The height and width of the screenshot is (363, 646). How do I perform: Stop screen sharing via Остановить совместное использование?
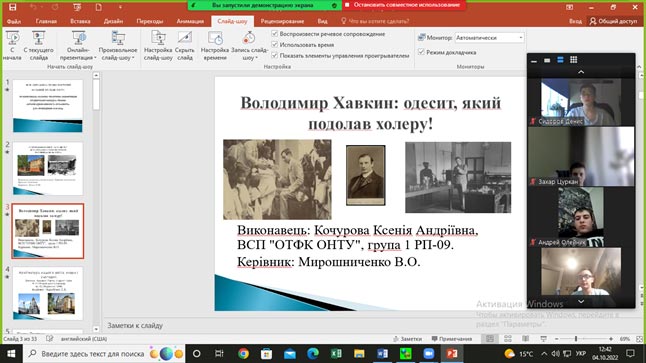pyautogui.click(x=404, y=5)
